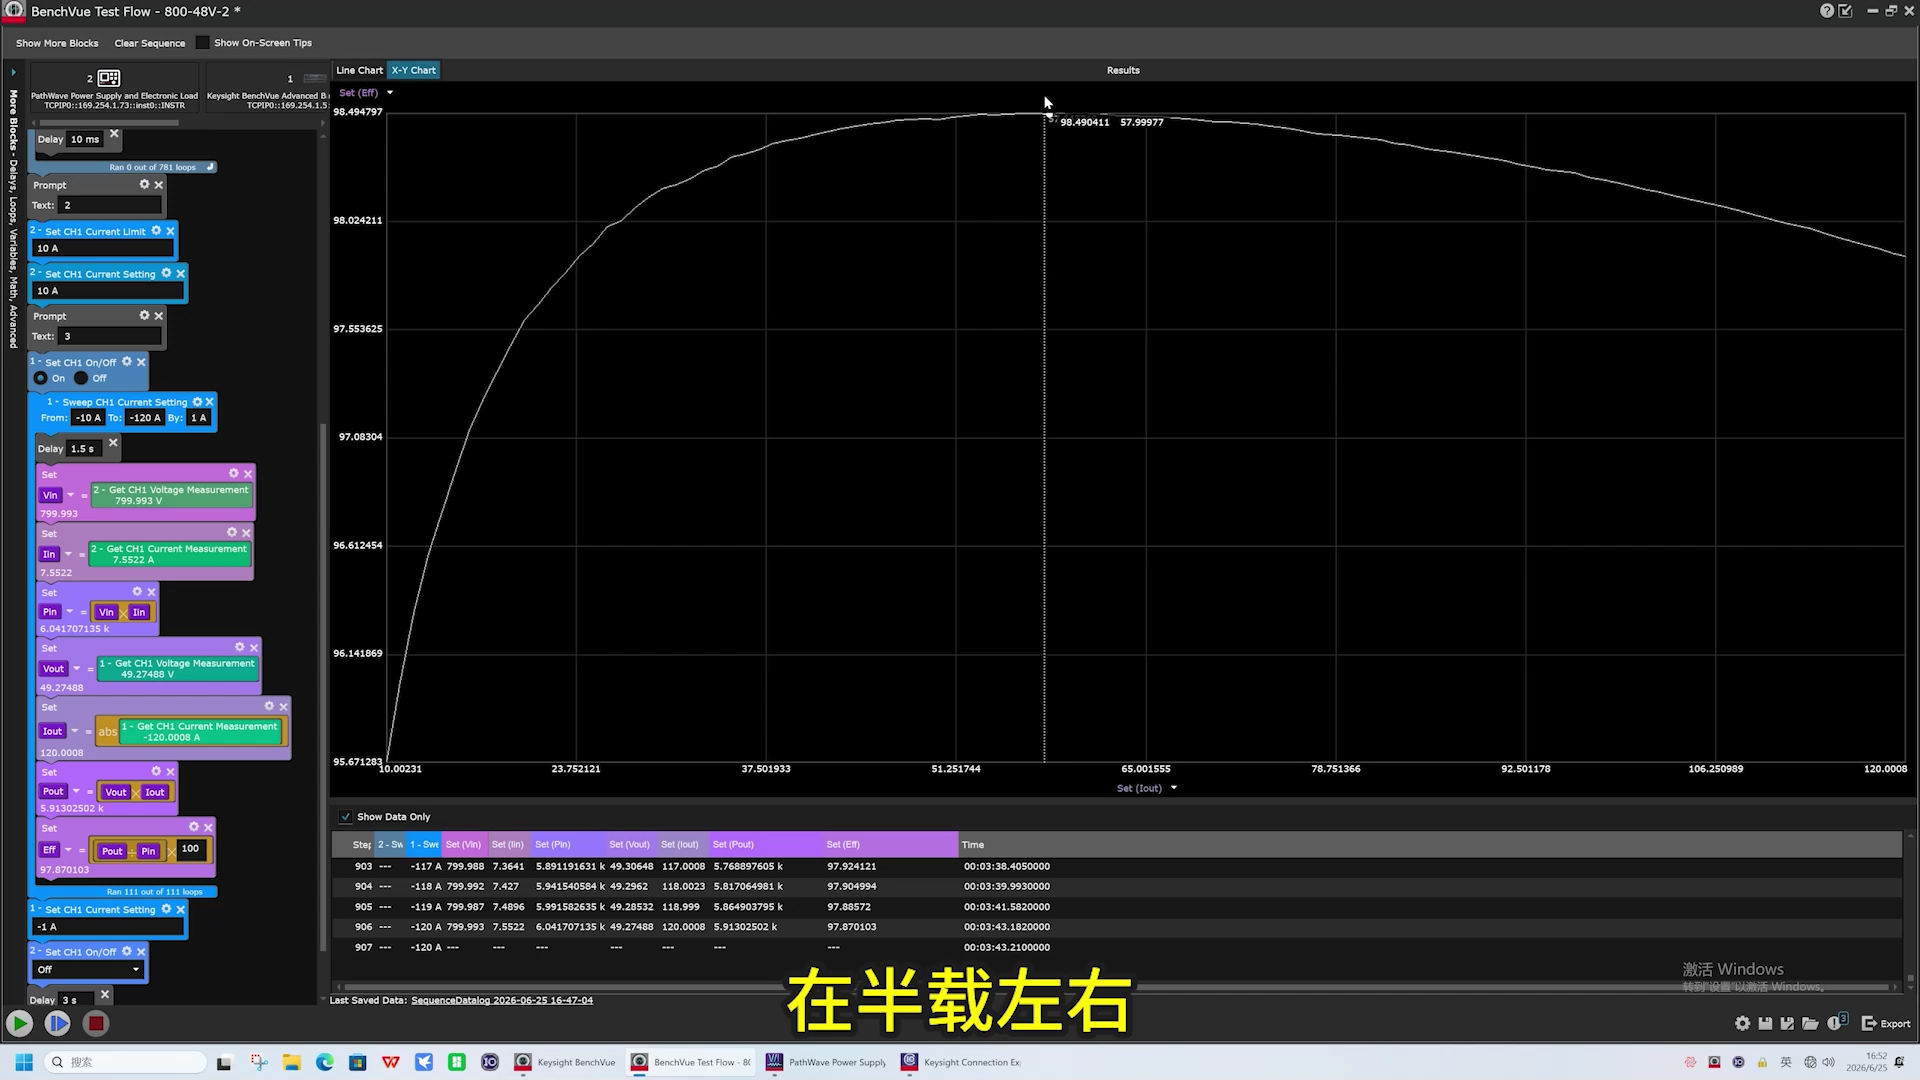Screen dimensions: 1920x1080
Task: Open gear settings on the Prompt block with text 2
Action: (x=144, y=185)
